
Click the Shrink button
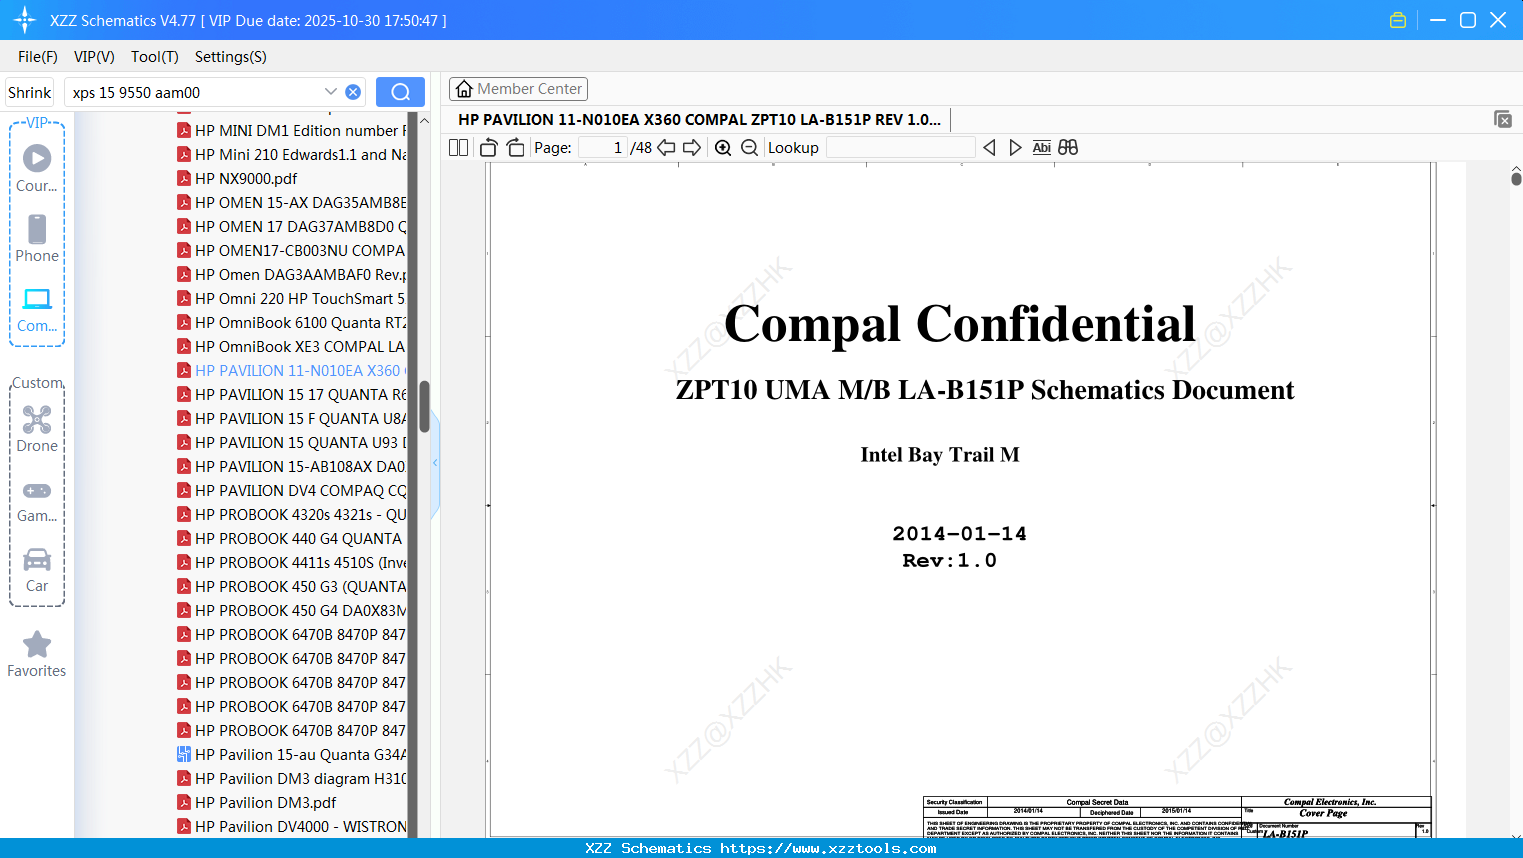click(30, 92)
